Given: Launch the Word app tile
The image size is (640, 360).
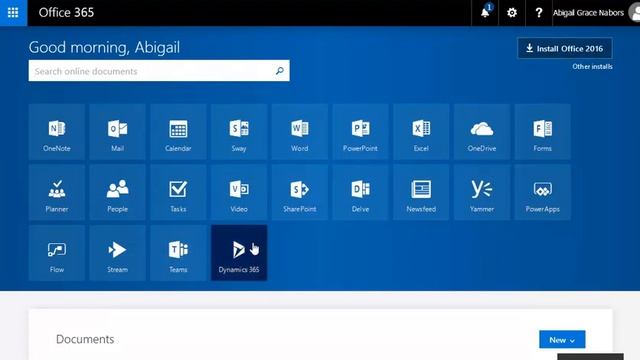Looking at the screenshot, I should coord(300,132).
